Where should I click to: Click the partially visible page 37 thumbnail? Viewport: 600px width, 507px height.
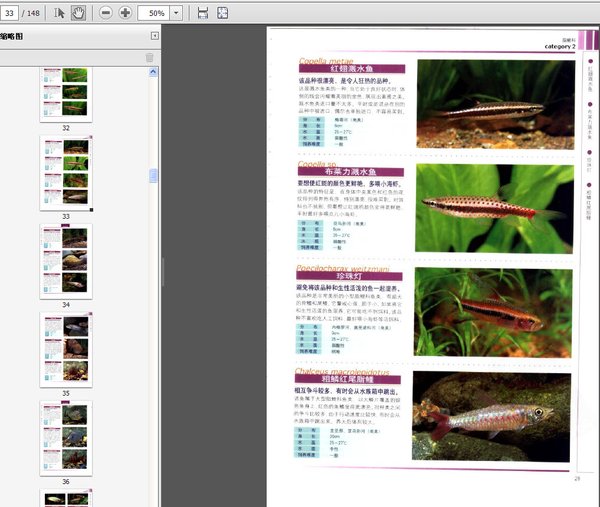(x=66, y=498)
